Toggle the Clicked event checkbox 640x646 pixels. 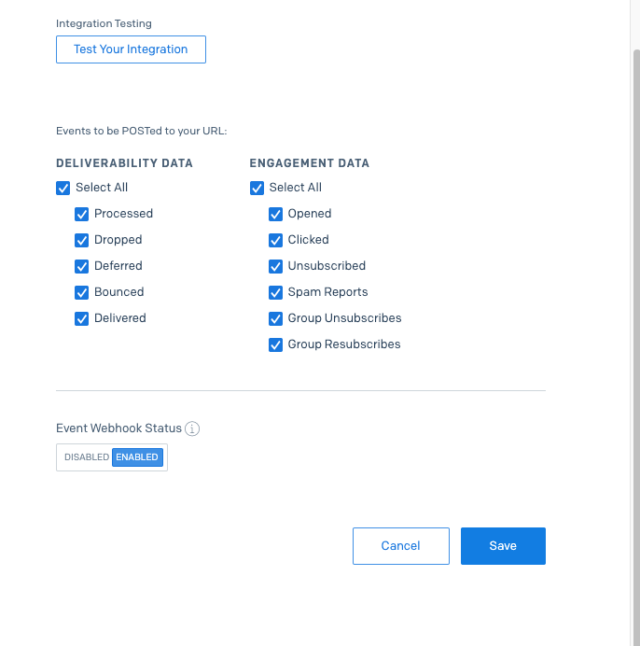(x=276, y=240)
